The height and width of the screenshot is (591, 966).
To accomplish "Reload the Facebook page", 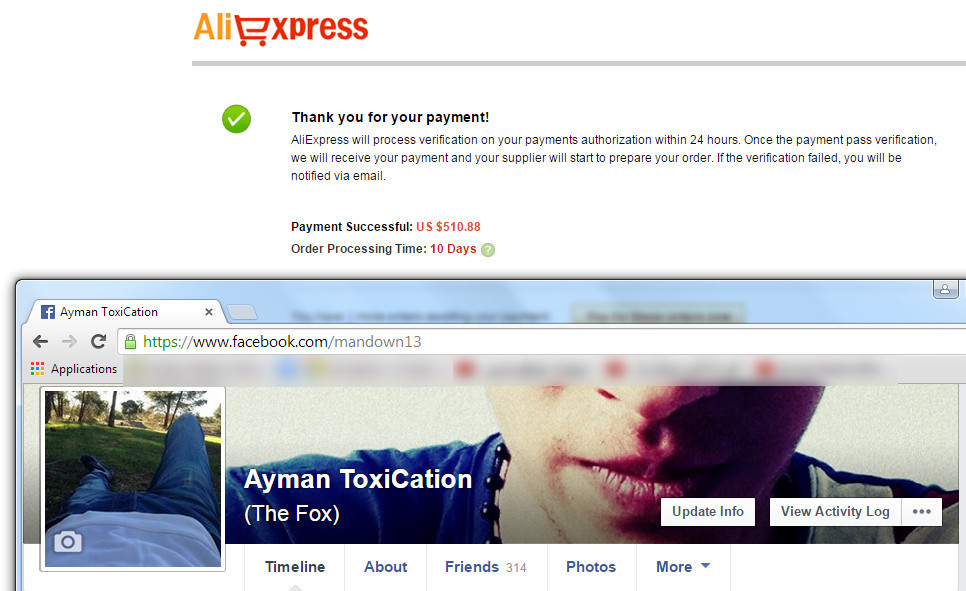I will [x=99, y=341].
